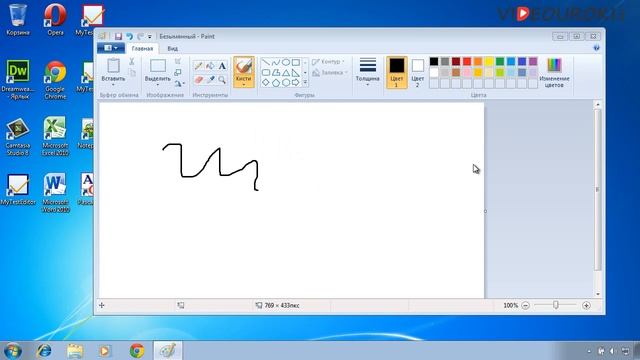Click the Вставить paste clipboard button
640x360 pixels.
click(113, 69)
